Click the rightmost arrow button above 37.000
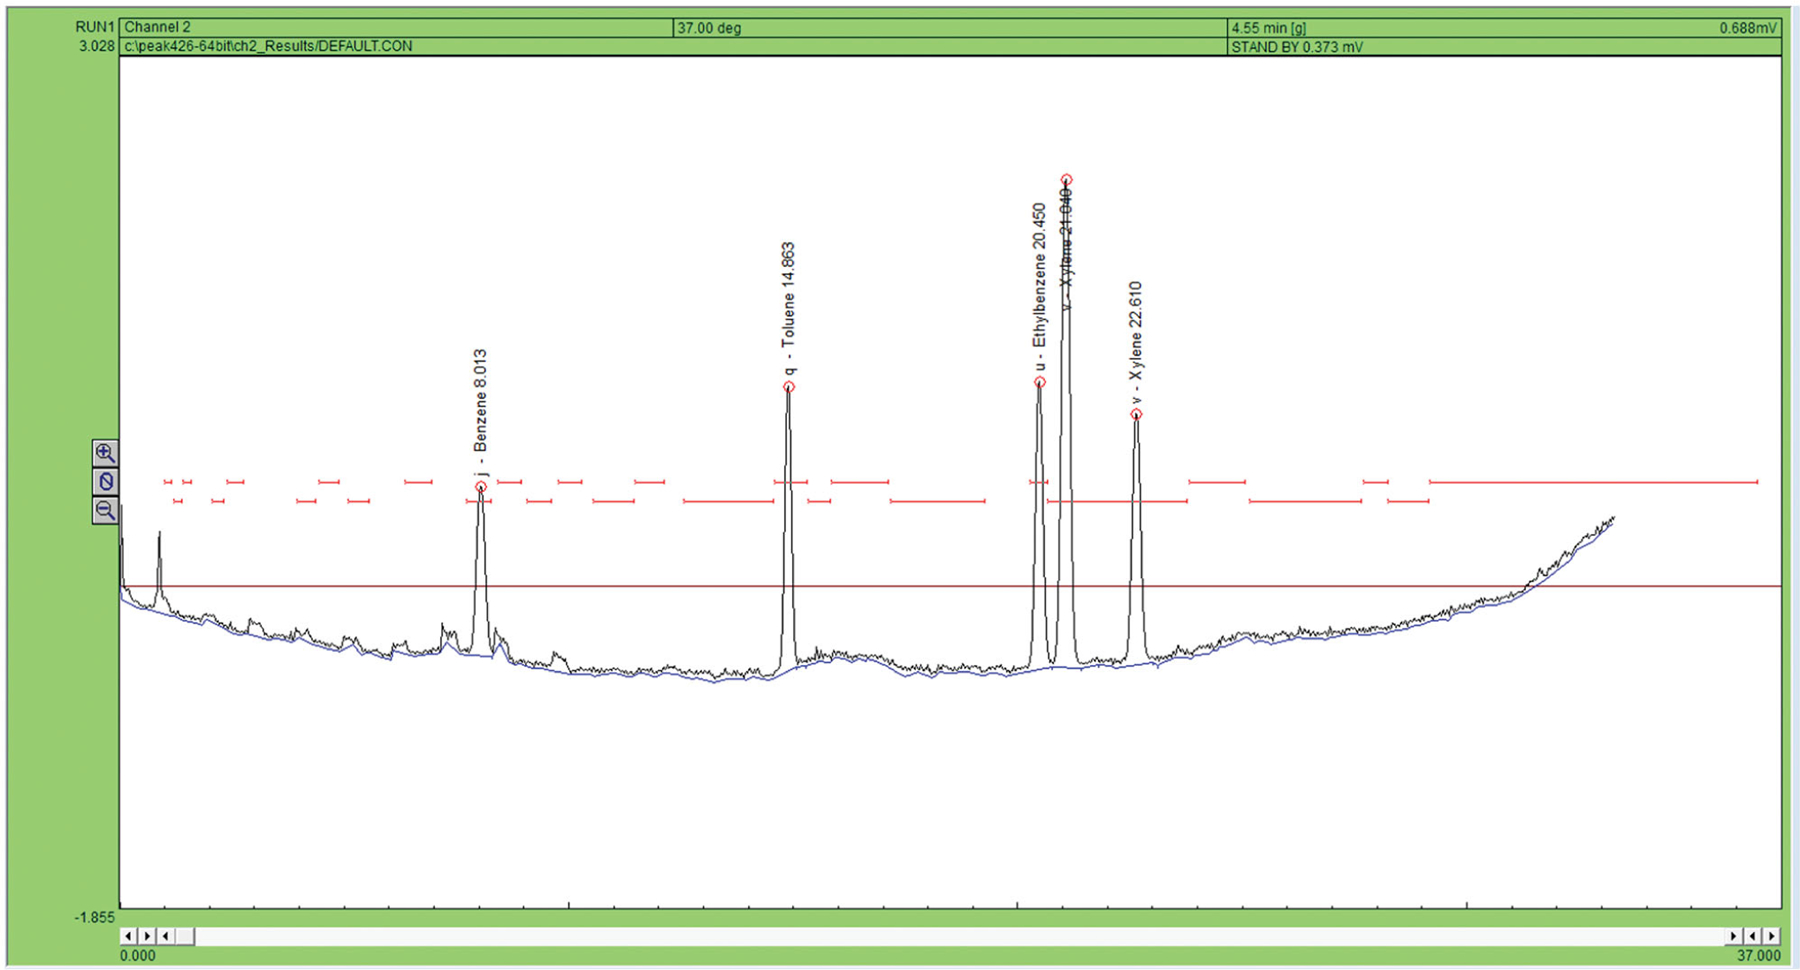The width and height of the screenshot is (1800, 970). [x=1772, y=936]
